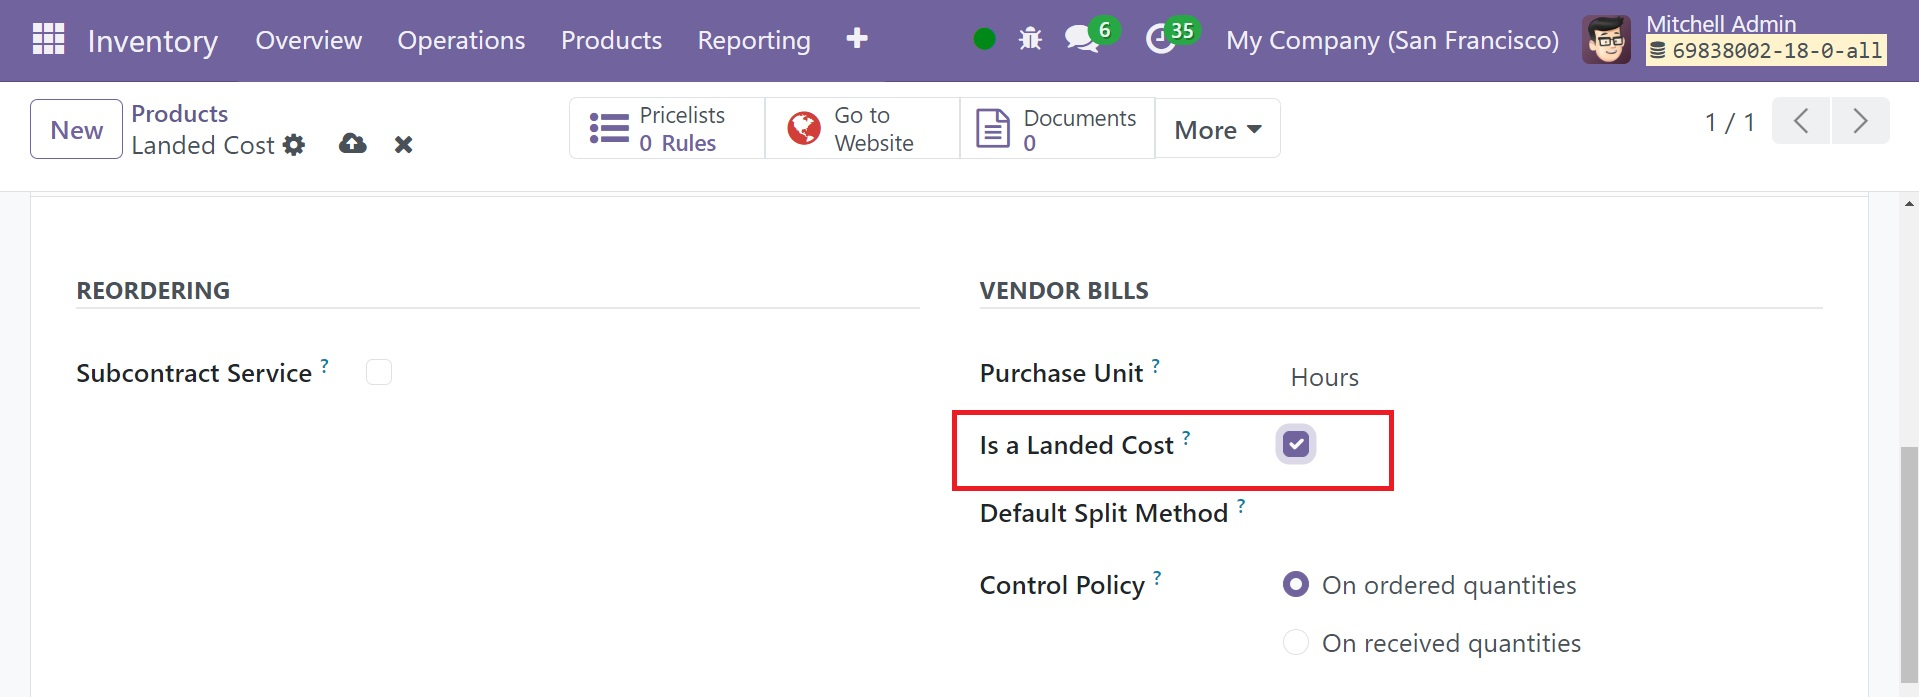
Task: Open the Reporting menu
Action: (x=754, y=40)
